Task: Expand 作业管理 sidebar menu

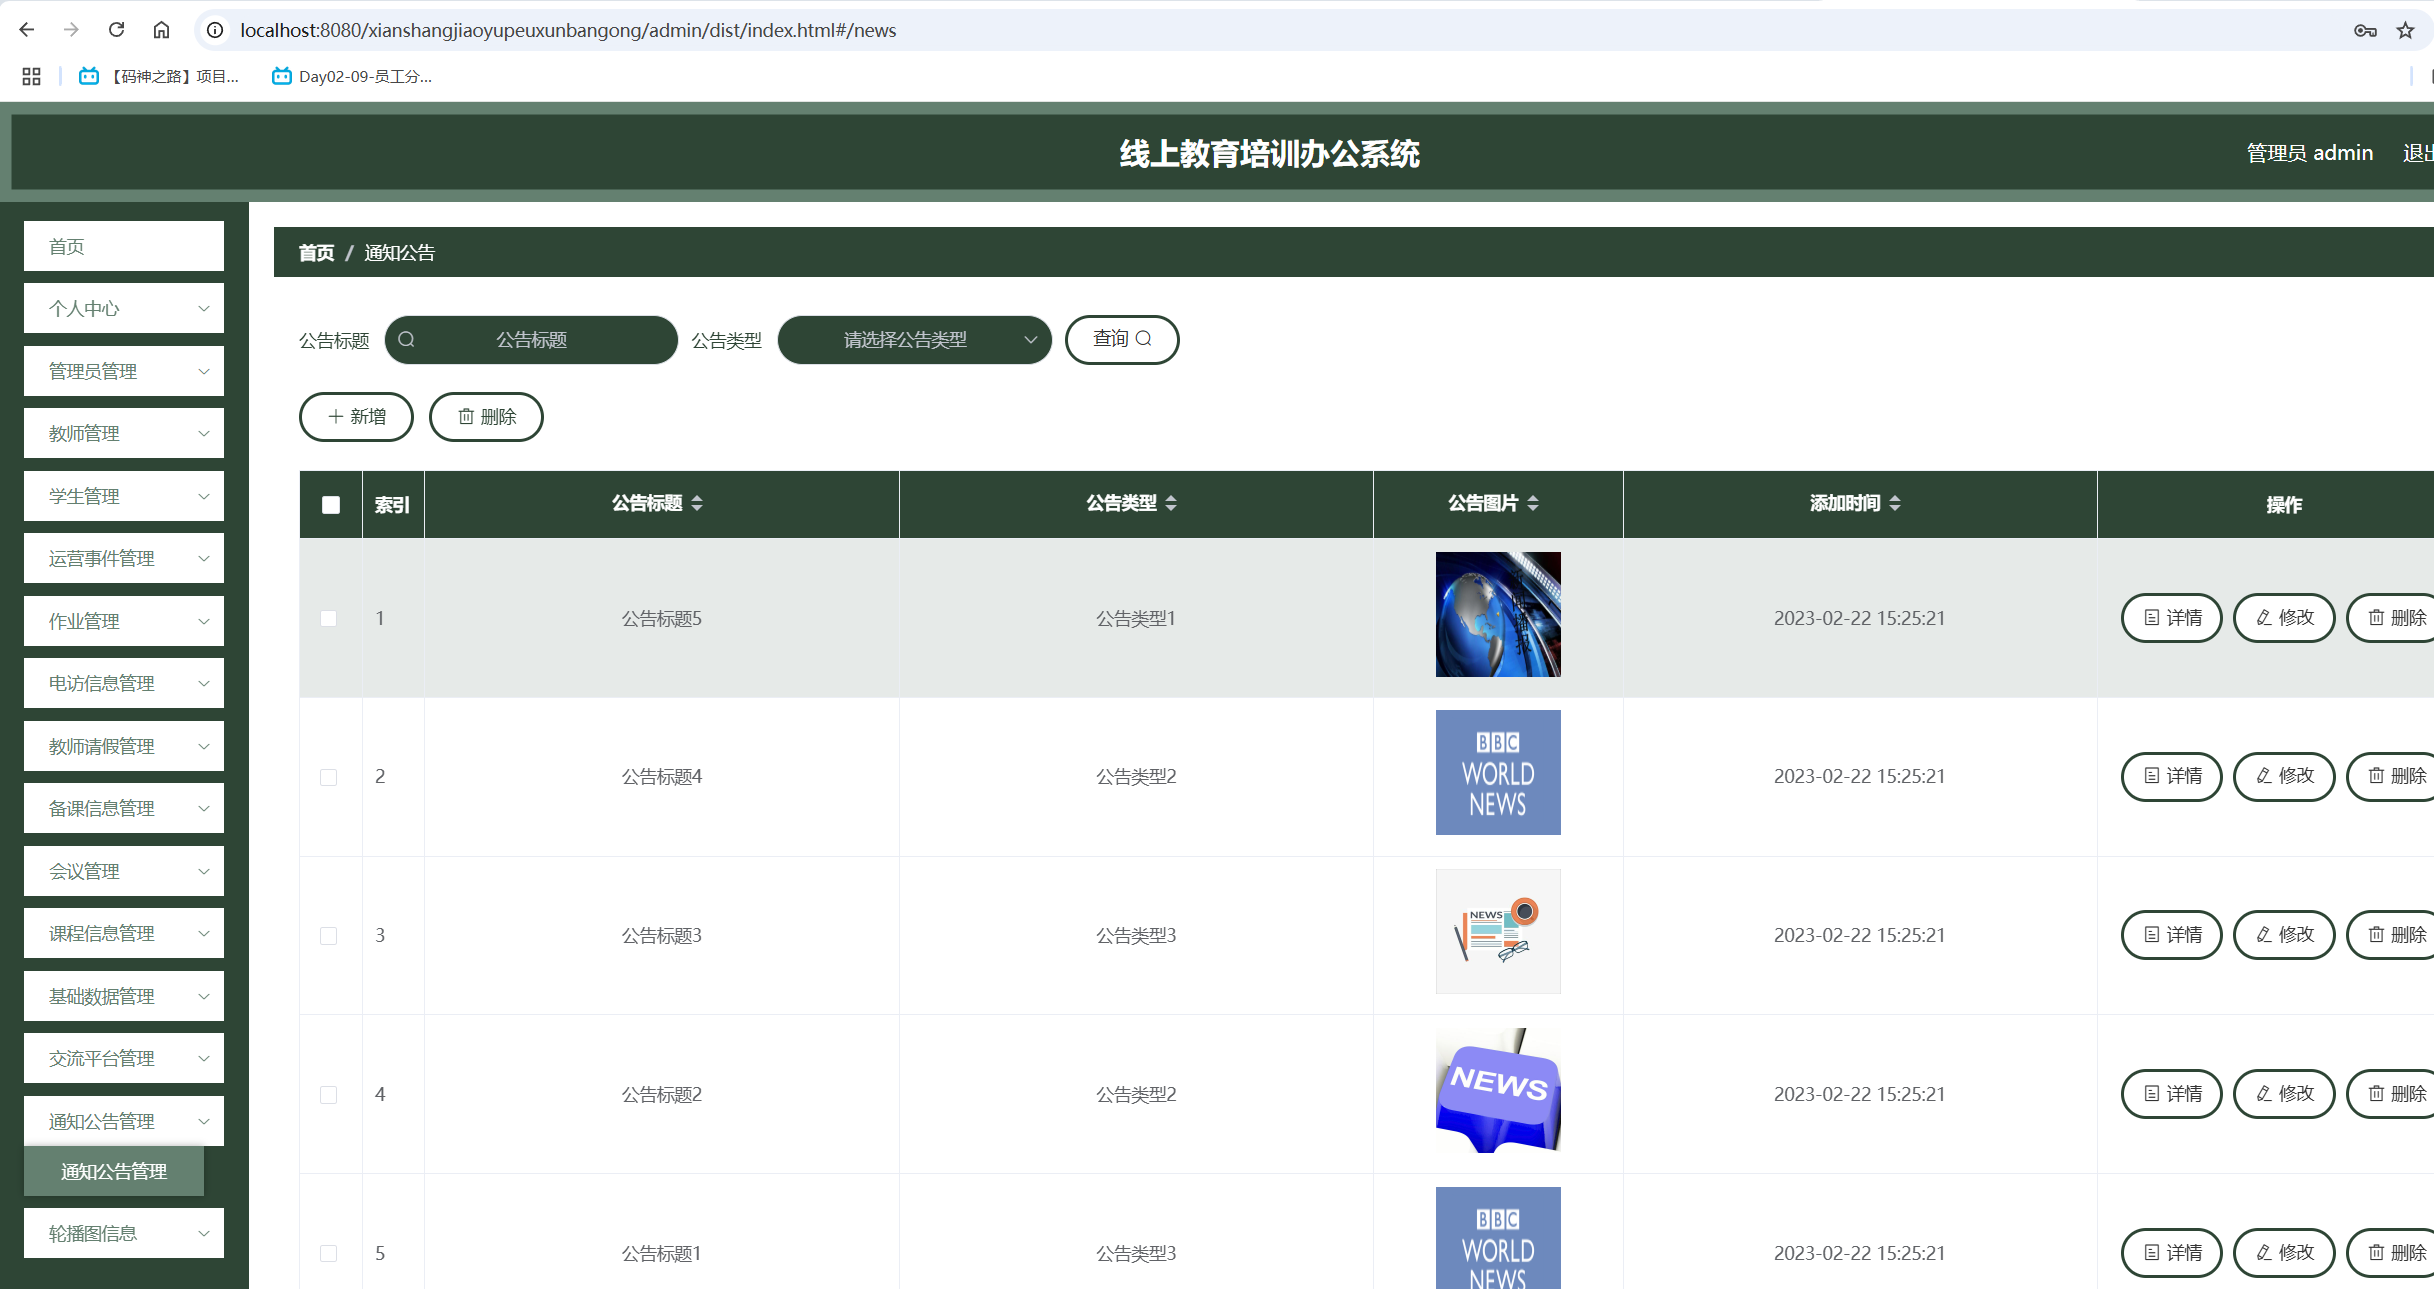Action: pyautogui.click(x=124, y=621)
